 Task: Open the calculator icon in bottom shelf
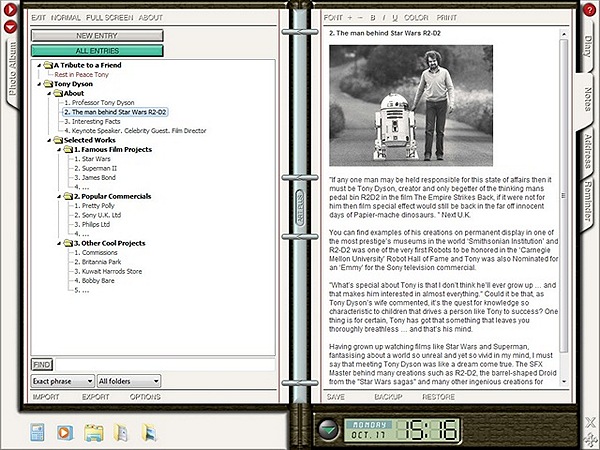click(x=37, y=433)
